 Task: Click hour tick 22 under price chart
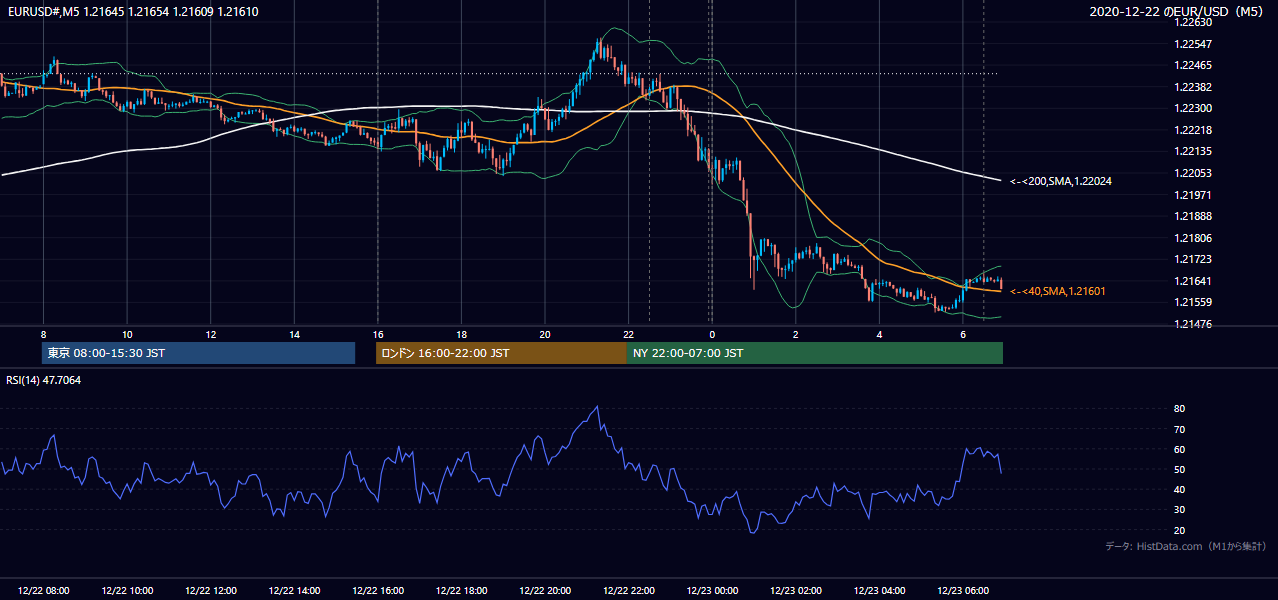click(629, 334)
